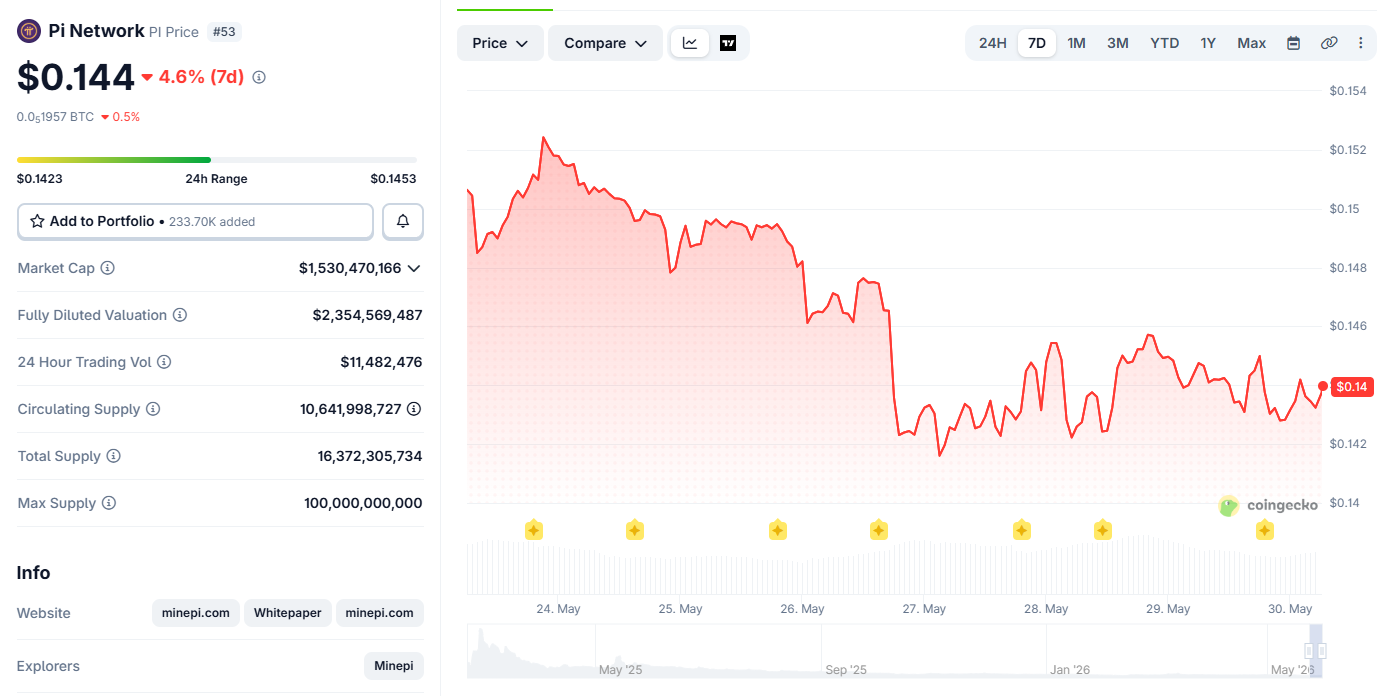The image size is (1391, 696).
Task: Open the minepi.com link after Whitepaper
Action: [x=380, y=613]
